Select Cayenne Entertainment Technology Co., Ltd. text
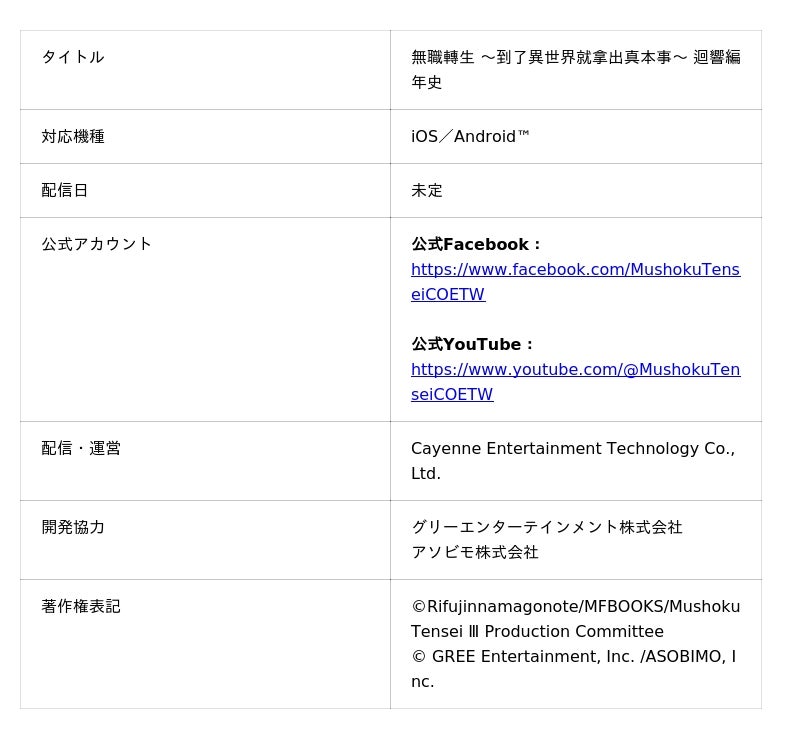Image resolution: width=800 pixels, height=739 pixels. (573, 461)
